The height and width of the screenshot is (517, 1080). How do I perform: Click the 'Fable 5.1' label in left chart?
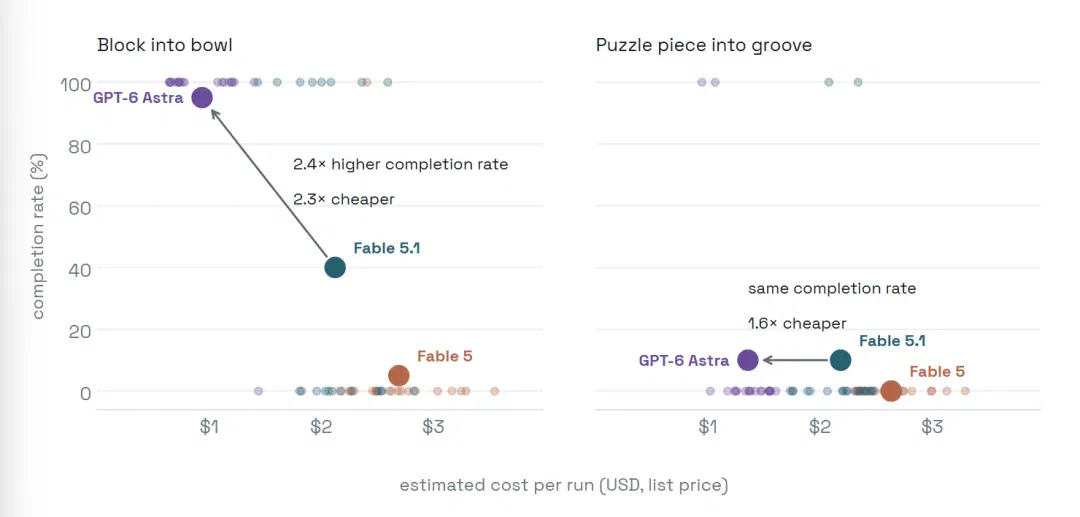pyautogui.click(x=386, y=249)
